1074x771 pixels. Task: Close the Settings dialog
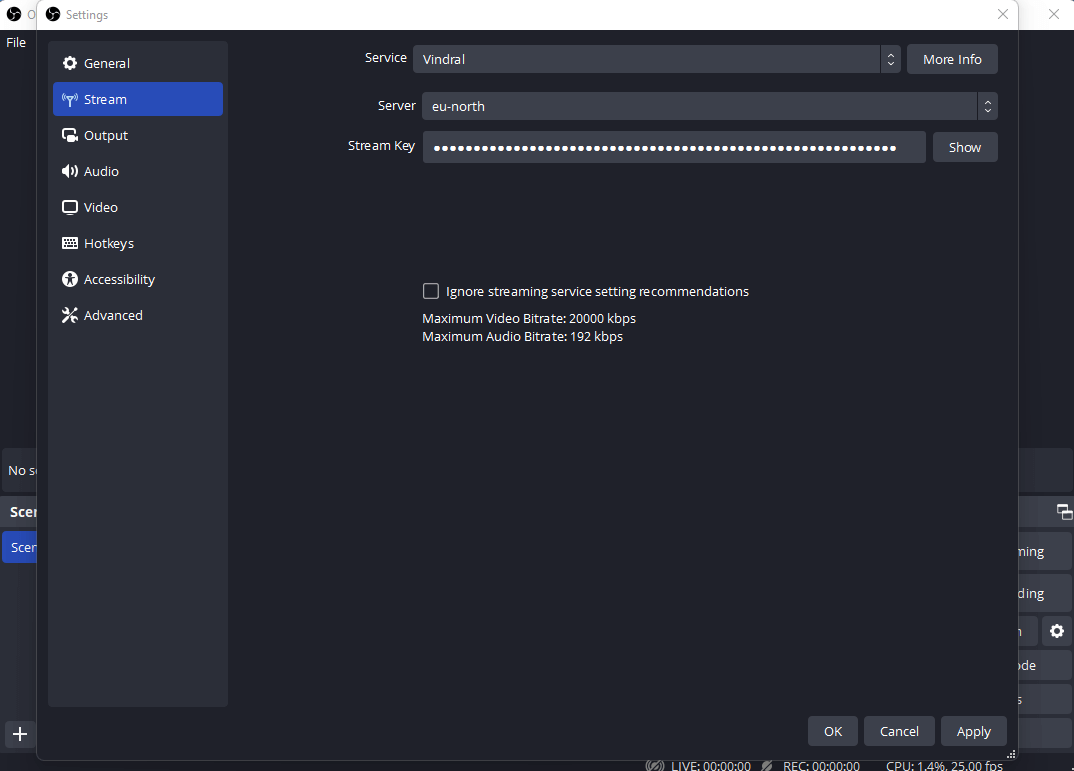pyautogui.click(x=1003, y=14)
